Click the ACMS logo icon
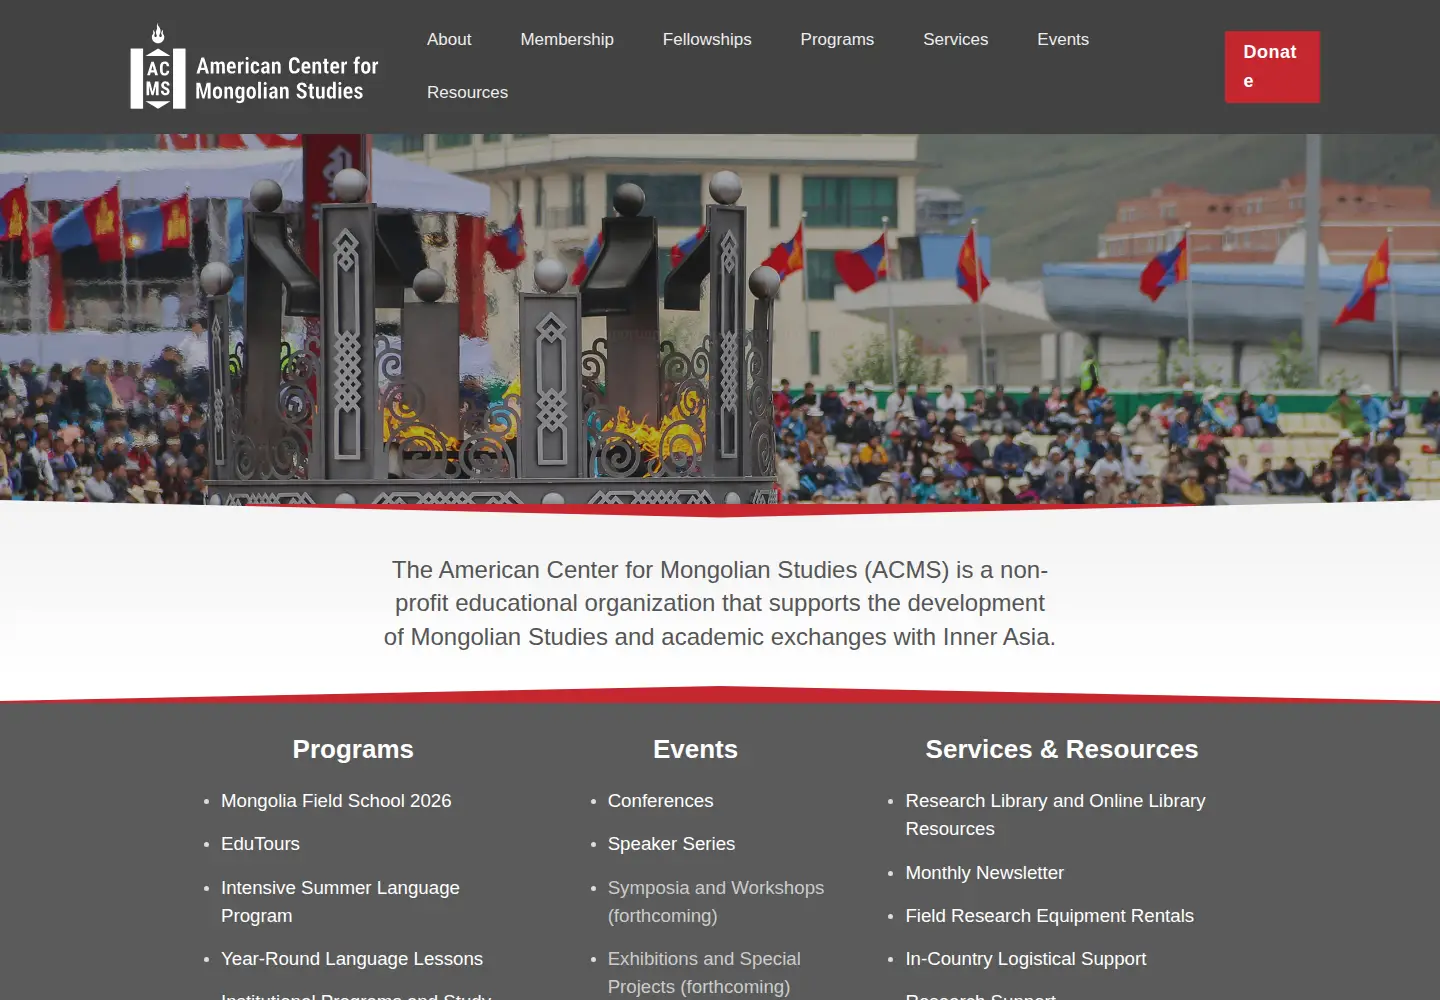 click(x=158, y=67)
